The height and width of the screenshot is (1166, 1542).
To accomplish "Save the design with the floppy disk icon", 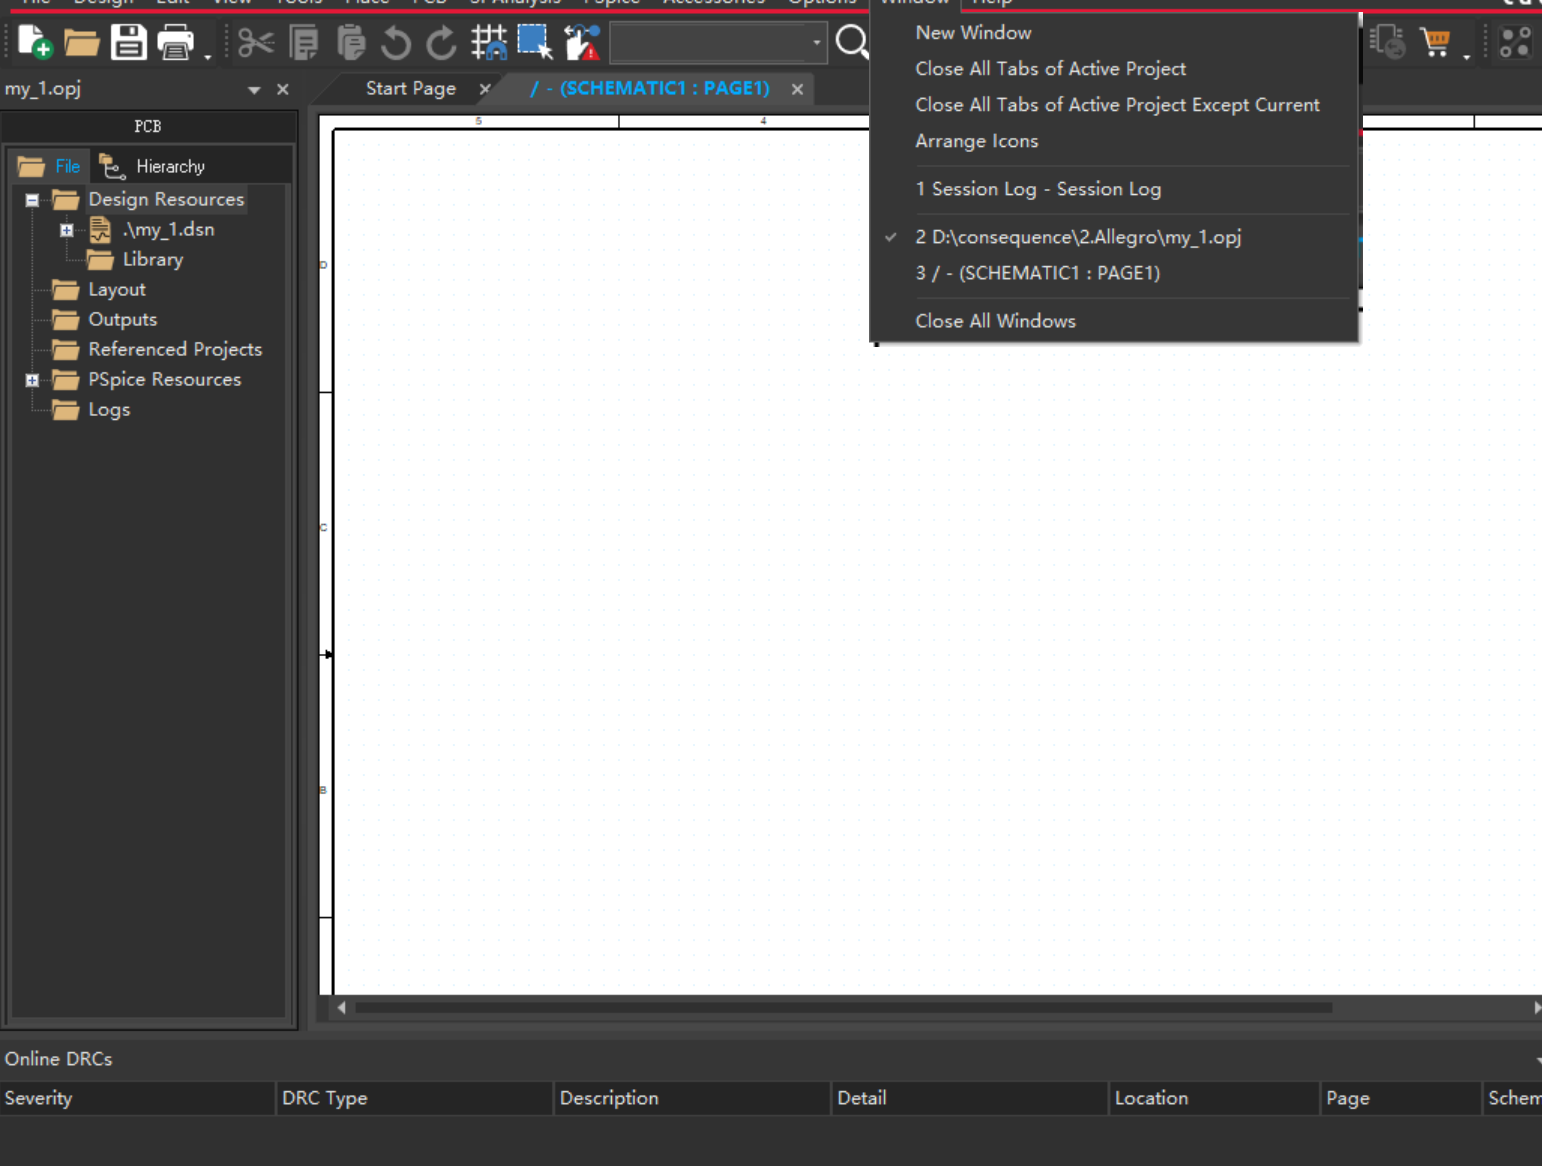I will [128, 42].
